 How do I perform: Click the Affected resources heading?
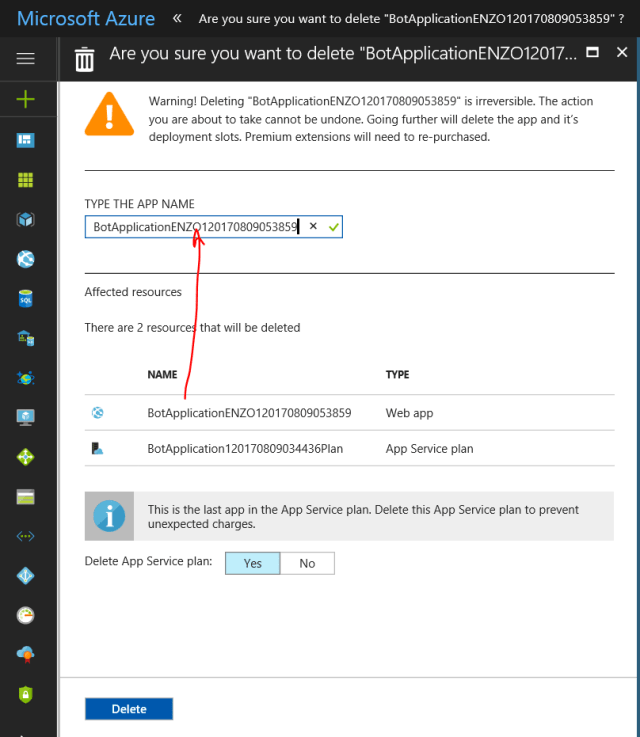pyautogui.click(x=133, y=292)
